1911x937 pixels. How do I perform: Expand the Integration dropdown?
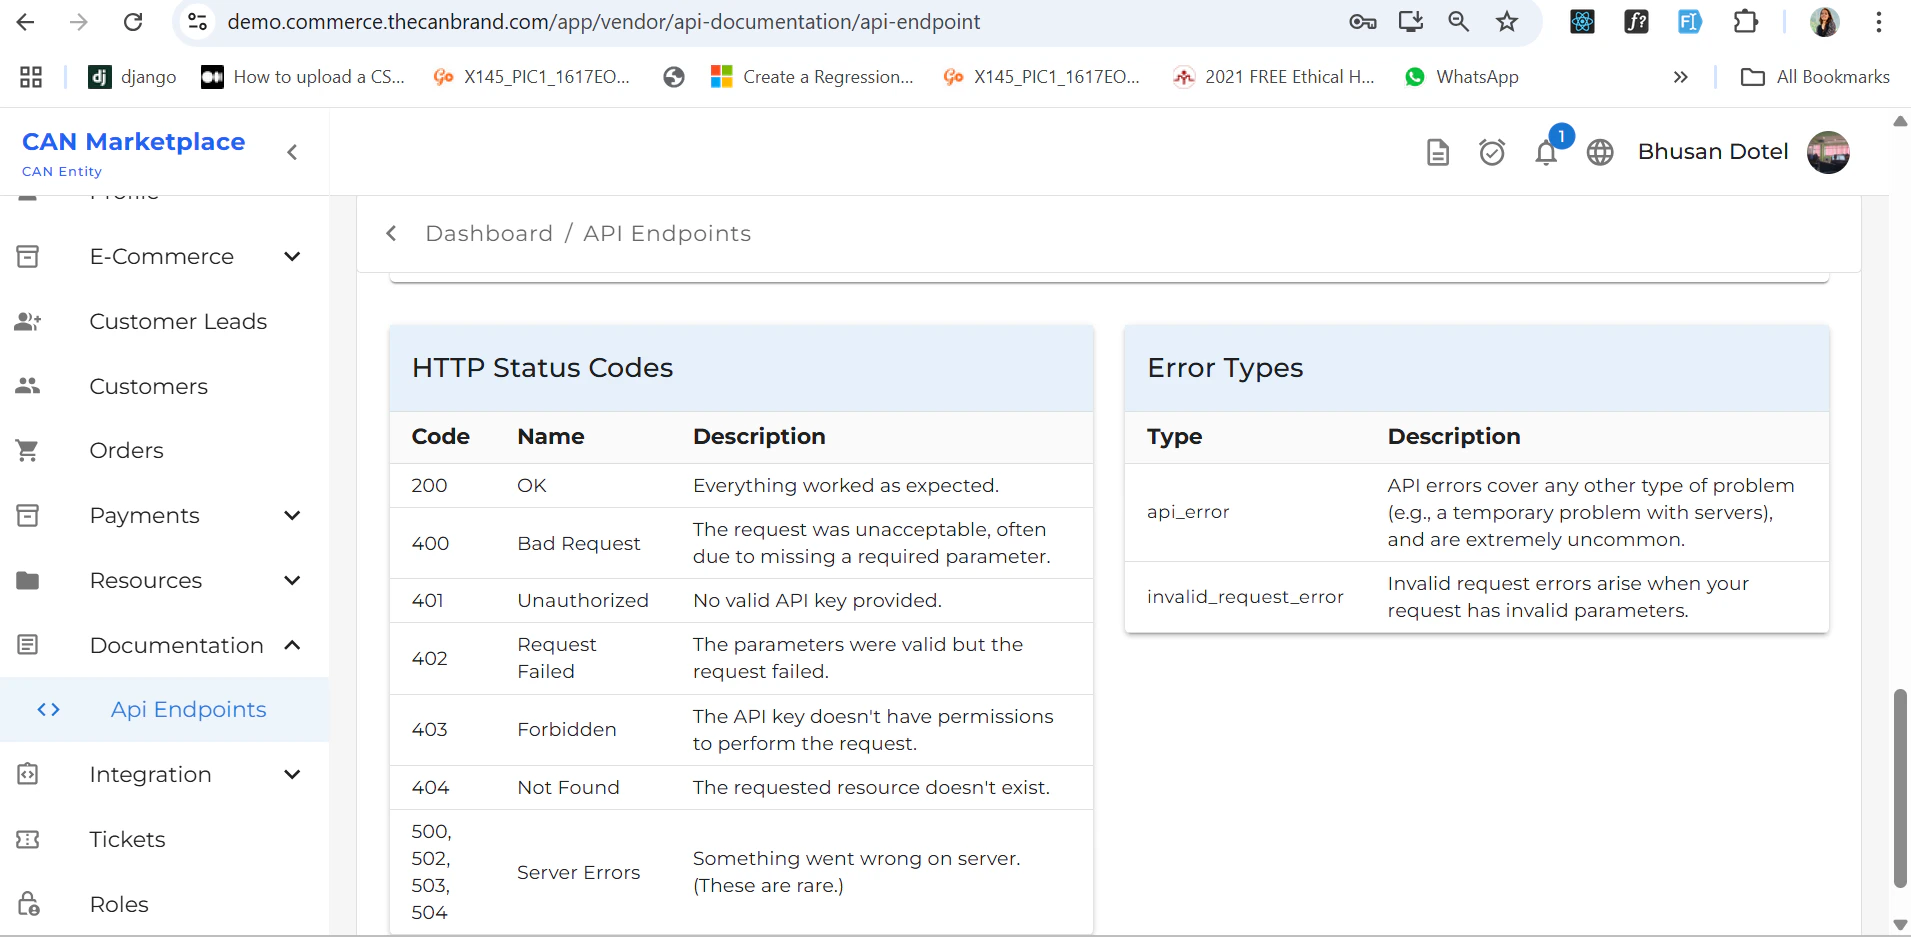click(x=292, y=775)
